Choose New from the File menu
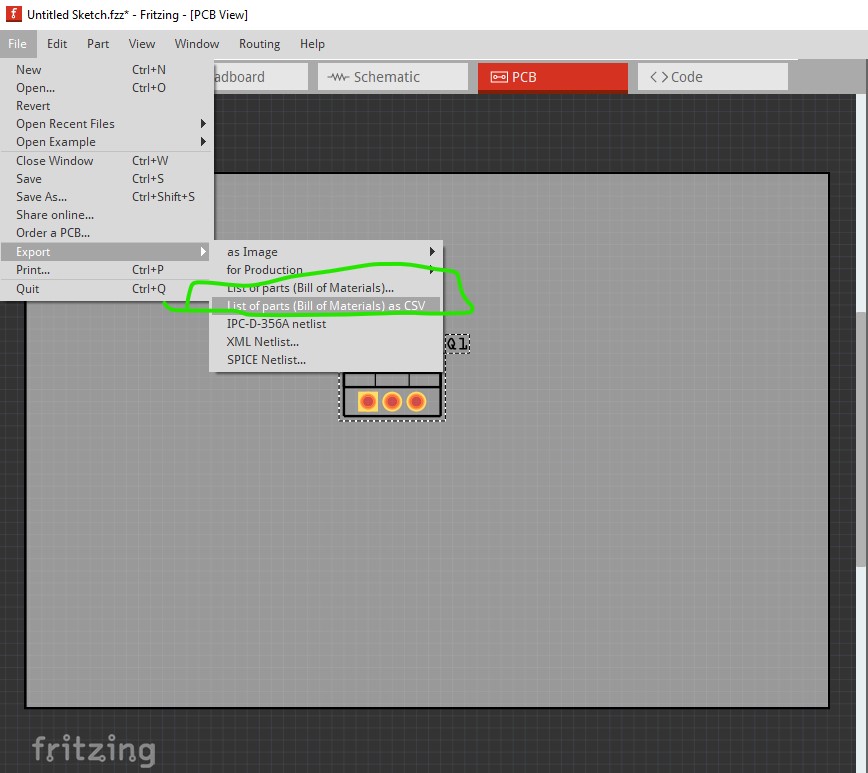Image resolution: width=868 pixels, height=773 pixels. tap(106, 70)
